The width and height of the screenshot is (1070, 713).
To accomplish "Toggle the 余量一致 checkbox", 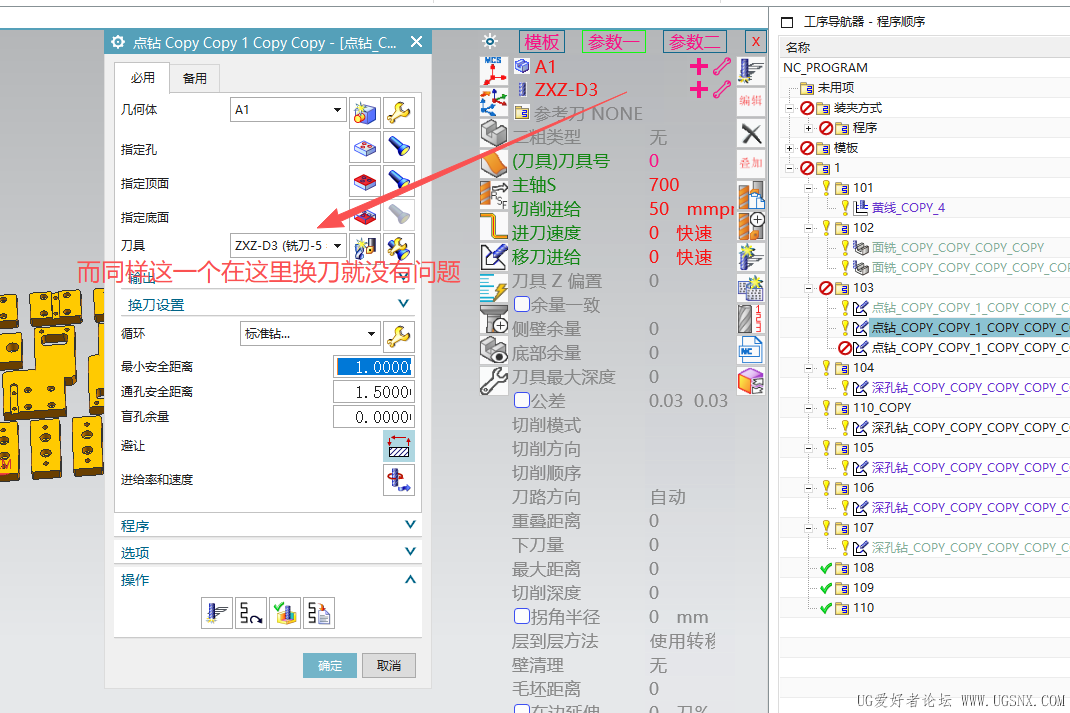I will pyautogui.click(x=522, y=304).
